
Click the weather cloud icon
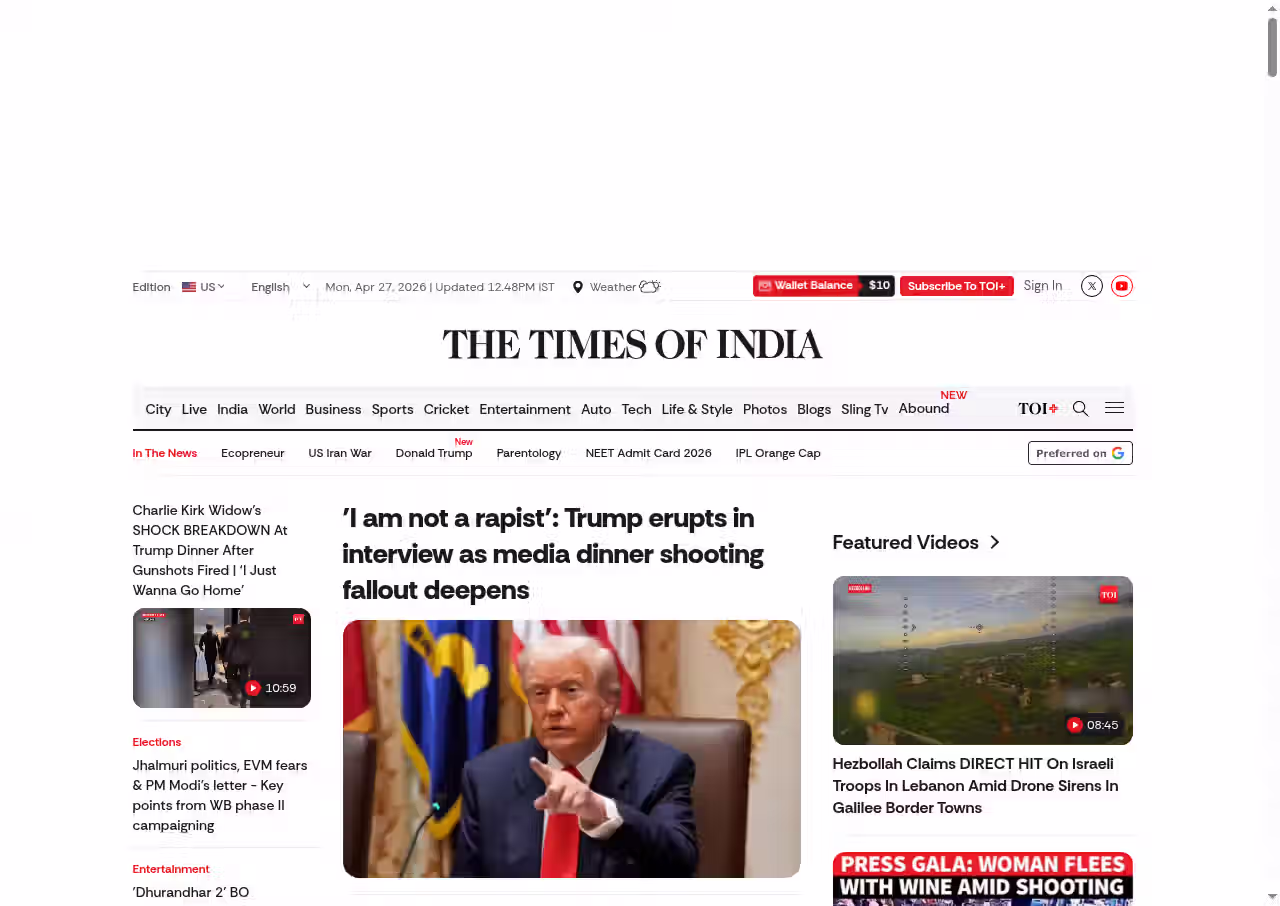click(650, 287)
